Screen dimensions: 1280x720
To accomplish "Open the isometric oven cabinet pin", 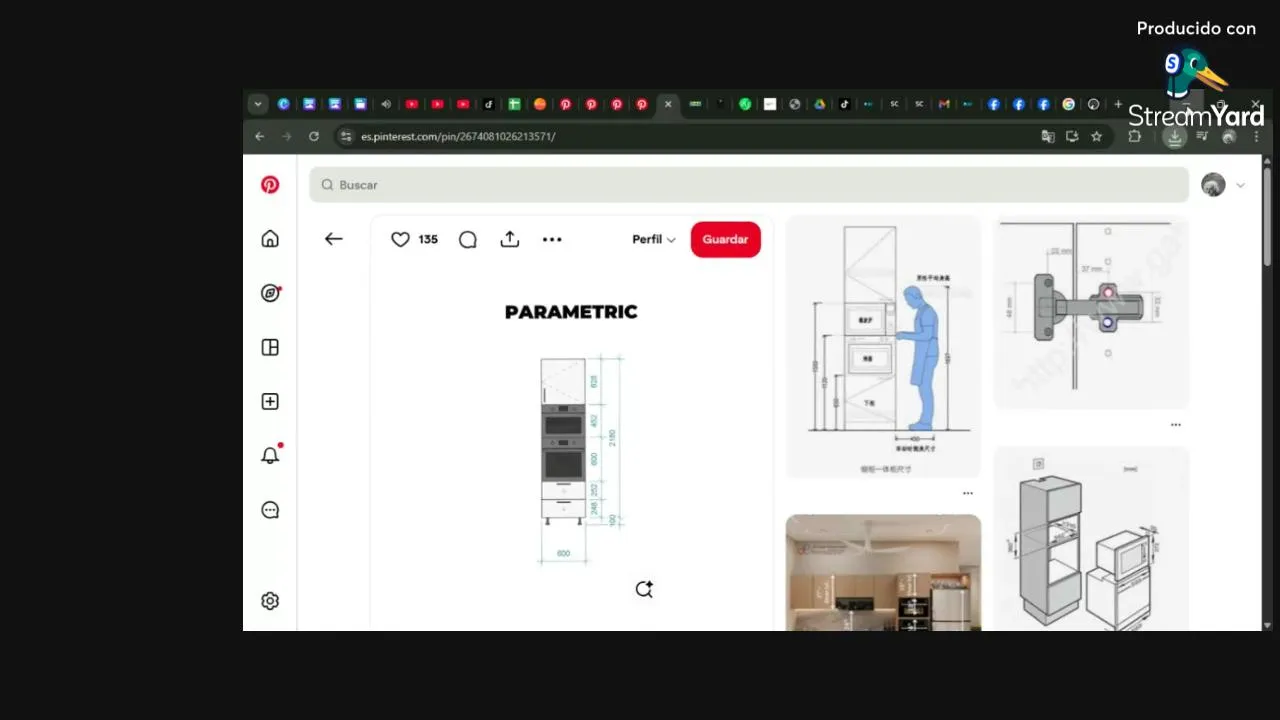I will point(1091,540).
